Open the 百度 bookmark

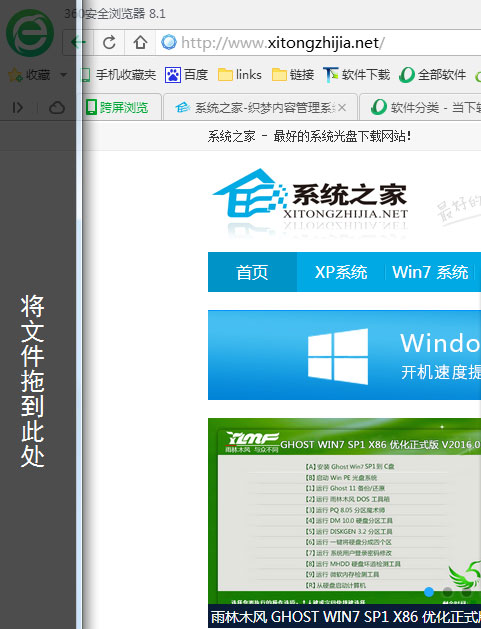[186, 75]
